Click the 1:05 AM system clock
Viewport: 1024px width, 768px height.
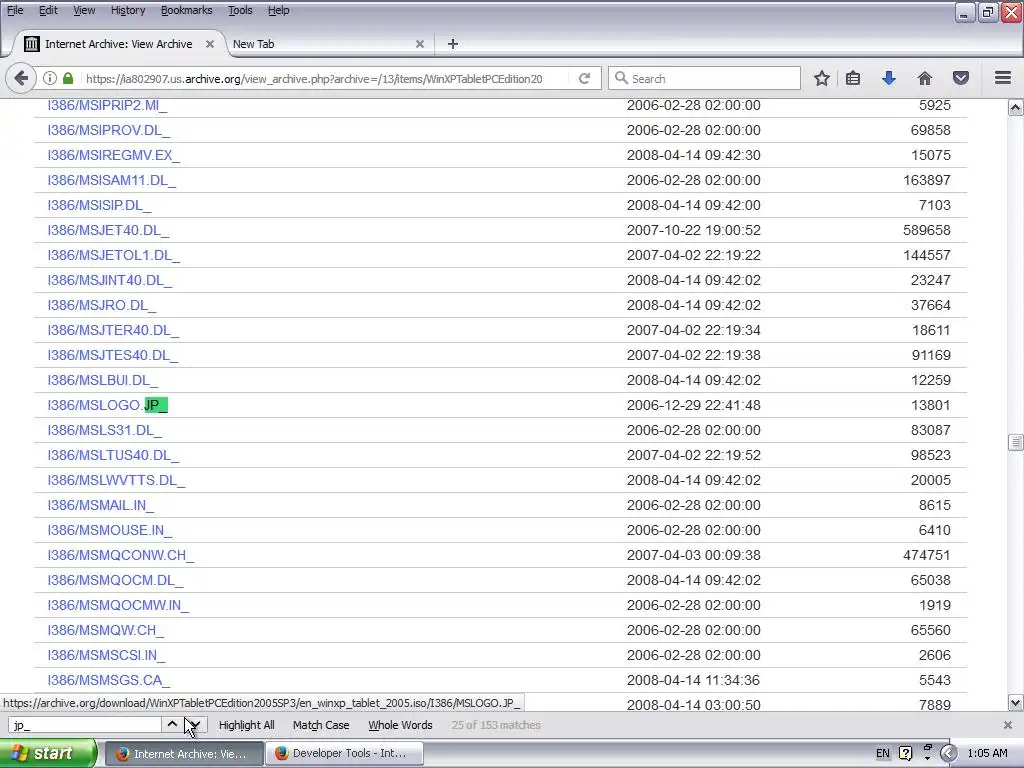point(987,753)
